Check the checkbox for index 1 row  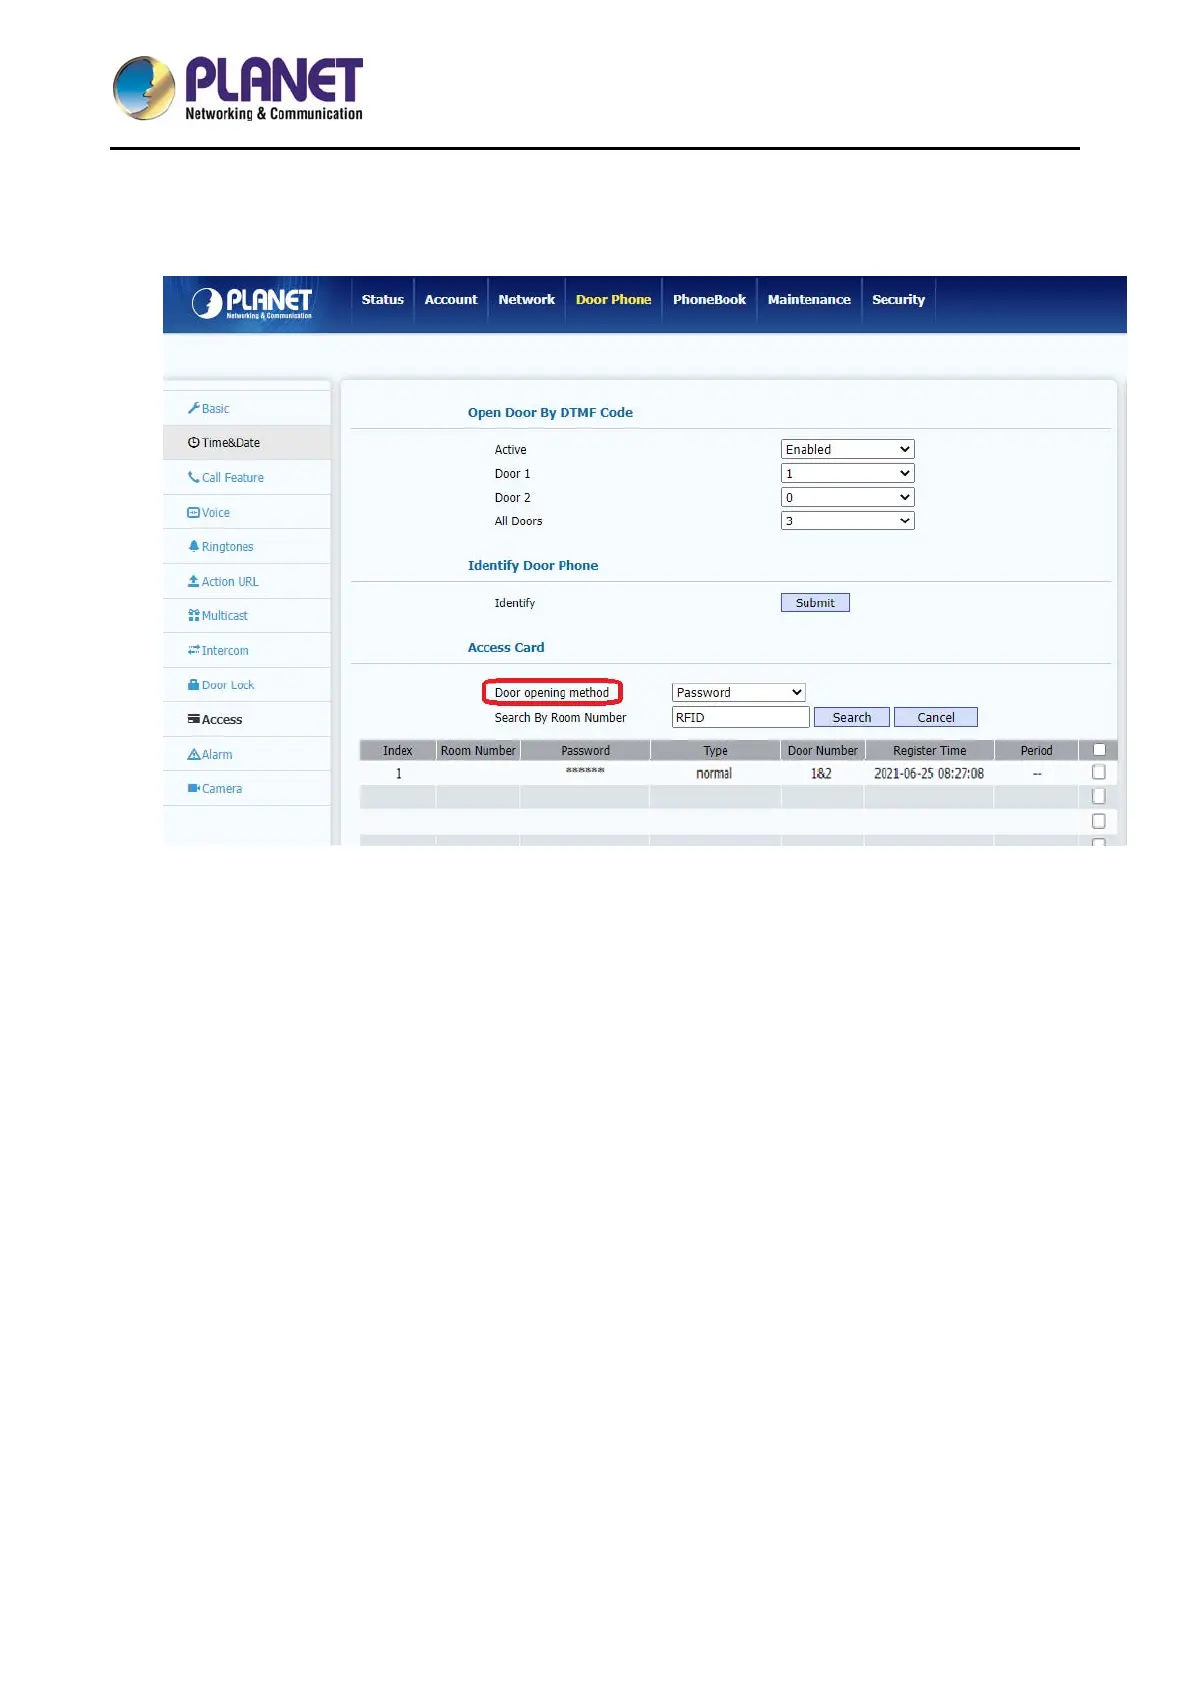1099,772
